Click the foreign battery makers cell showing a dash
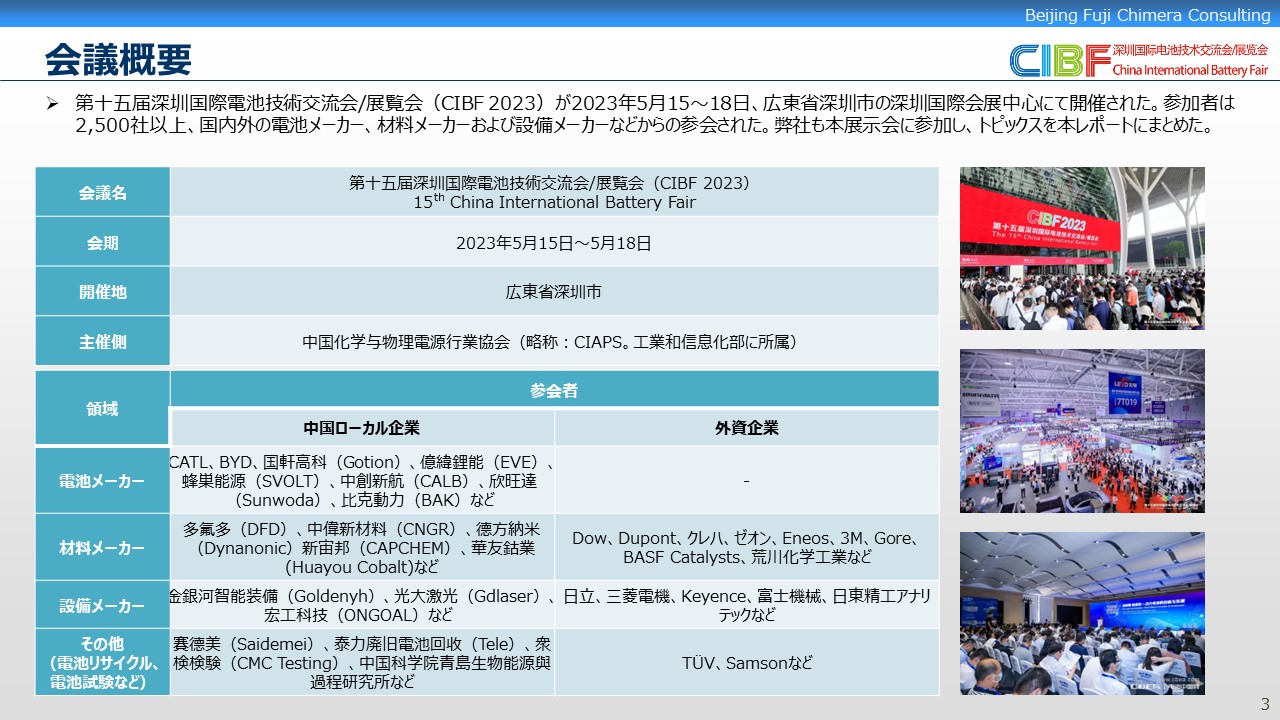This screenshot has height=720, width=1280. click(x=747, y=480)
